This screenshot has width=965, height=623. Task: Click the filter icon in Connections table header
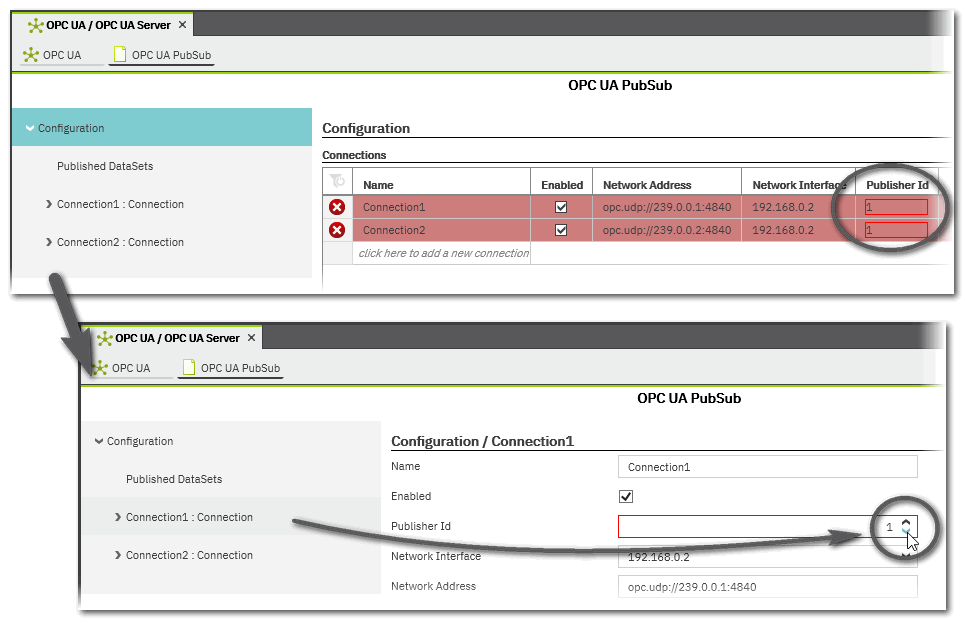coord(338,182)
